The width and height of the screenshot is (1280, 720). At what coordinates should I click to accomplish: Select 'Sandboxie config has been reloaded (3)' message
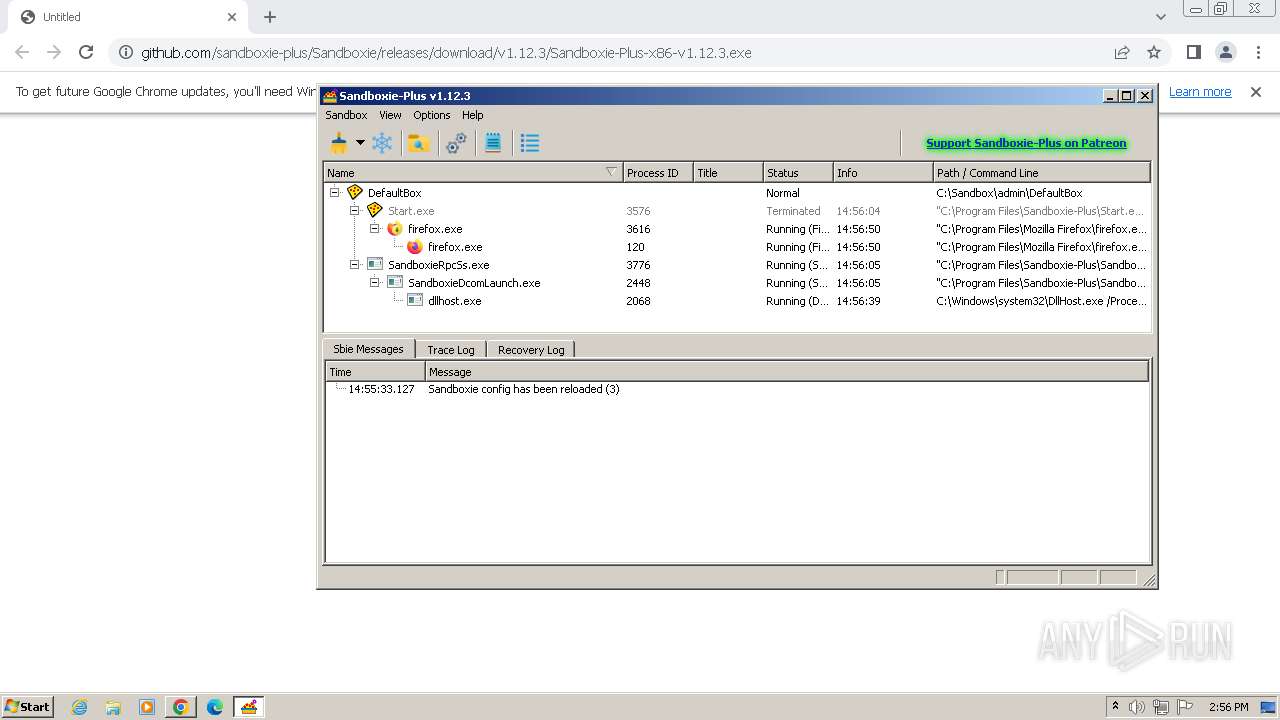pyautogui.click(x=524, y=389)
